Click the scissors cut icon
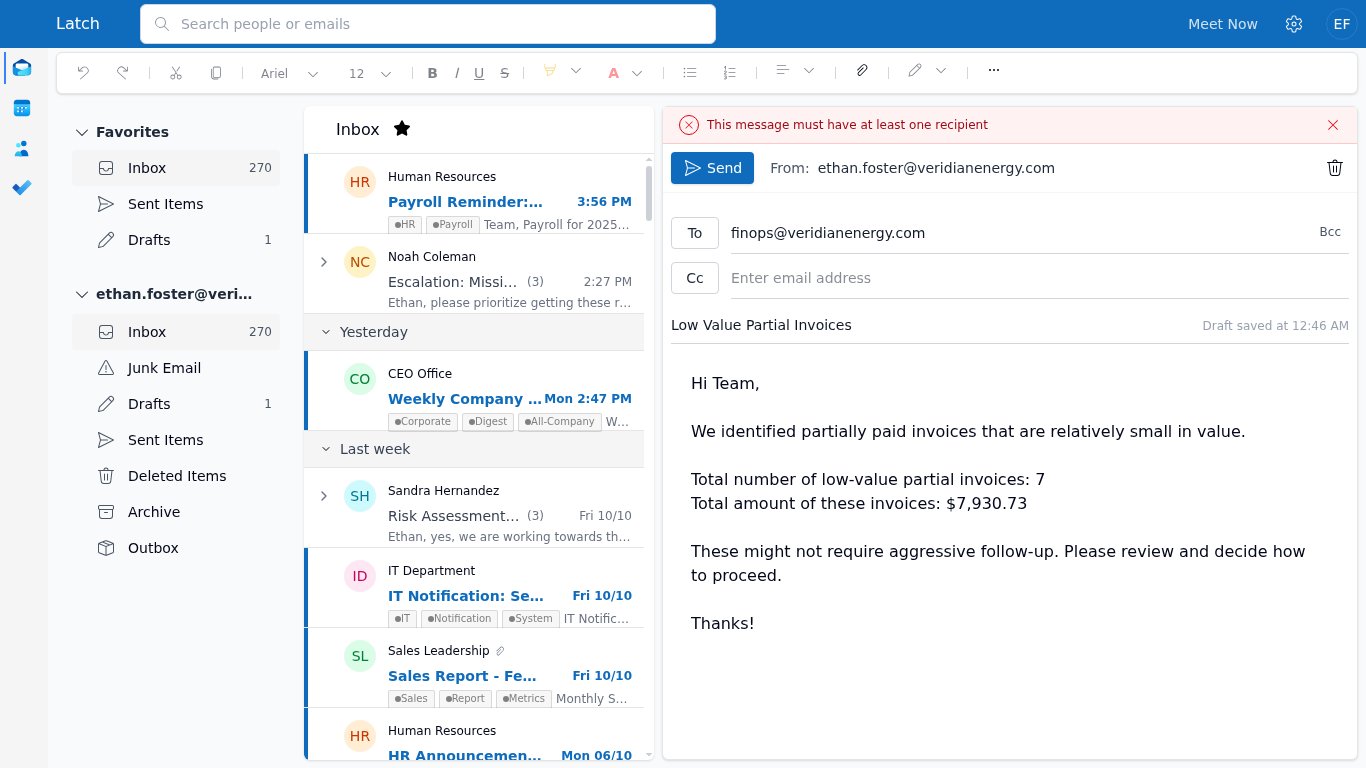The height and width of the screenshot is (768, 1366). click(176, 72)
